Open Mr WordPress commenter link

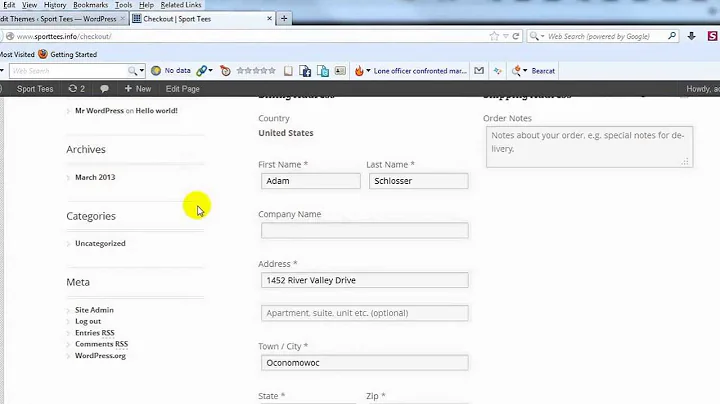99,111
